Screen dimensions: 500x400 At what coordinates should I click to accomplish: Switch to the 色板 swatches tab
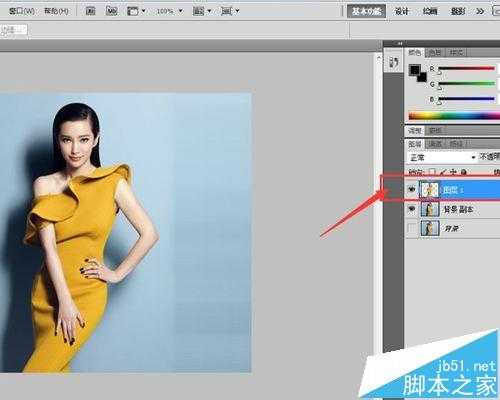coord(435,53)
